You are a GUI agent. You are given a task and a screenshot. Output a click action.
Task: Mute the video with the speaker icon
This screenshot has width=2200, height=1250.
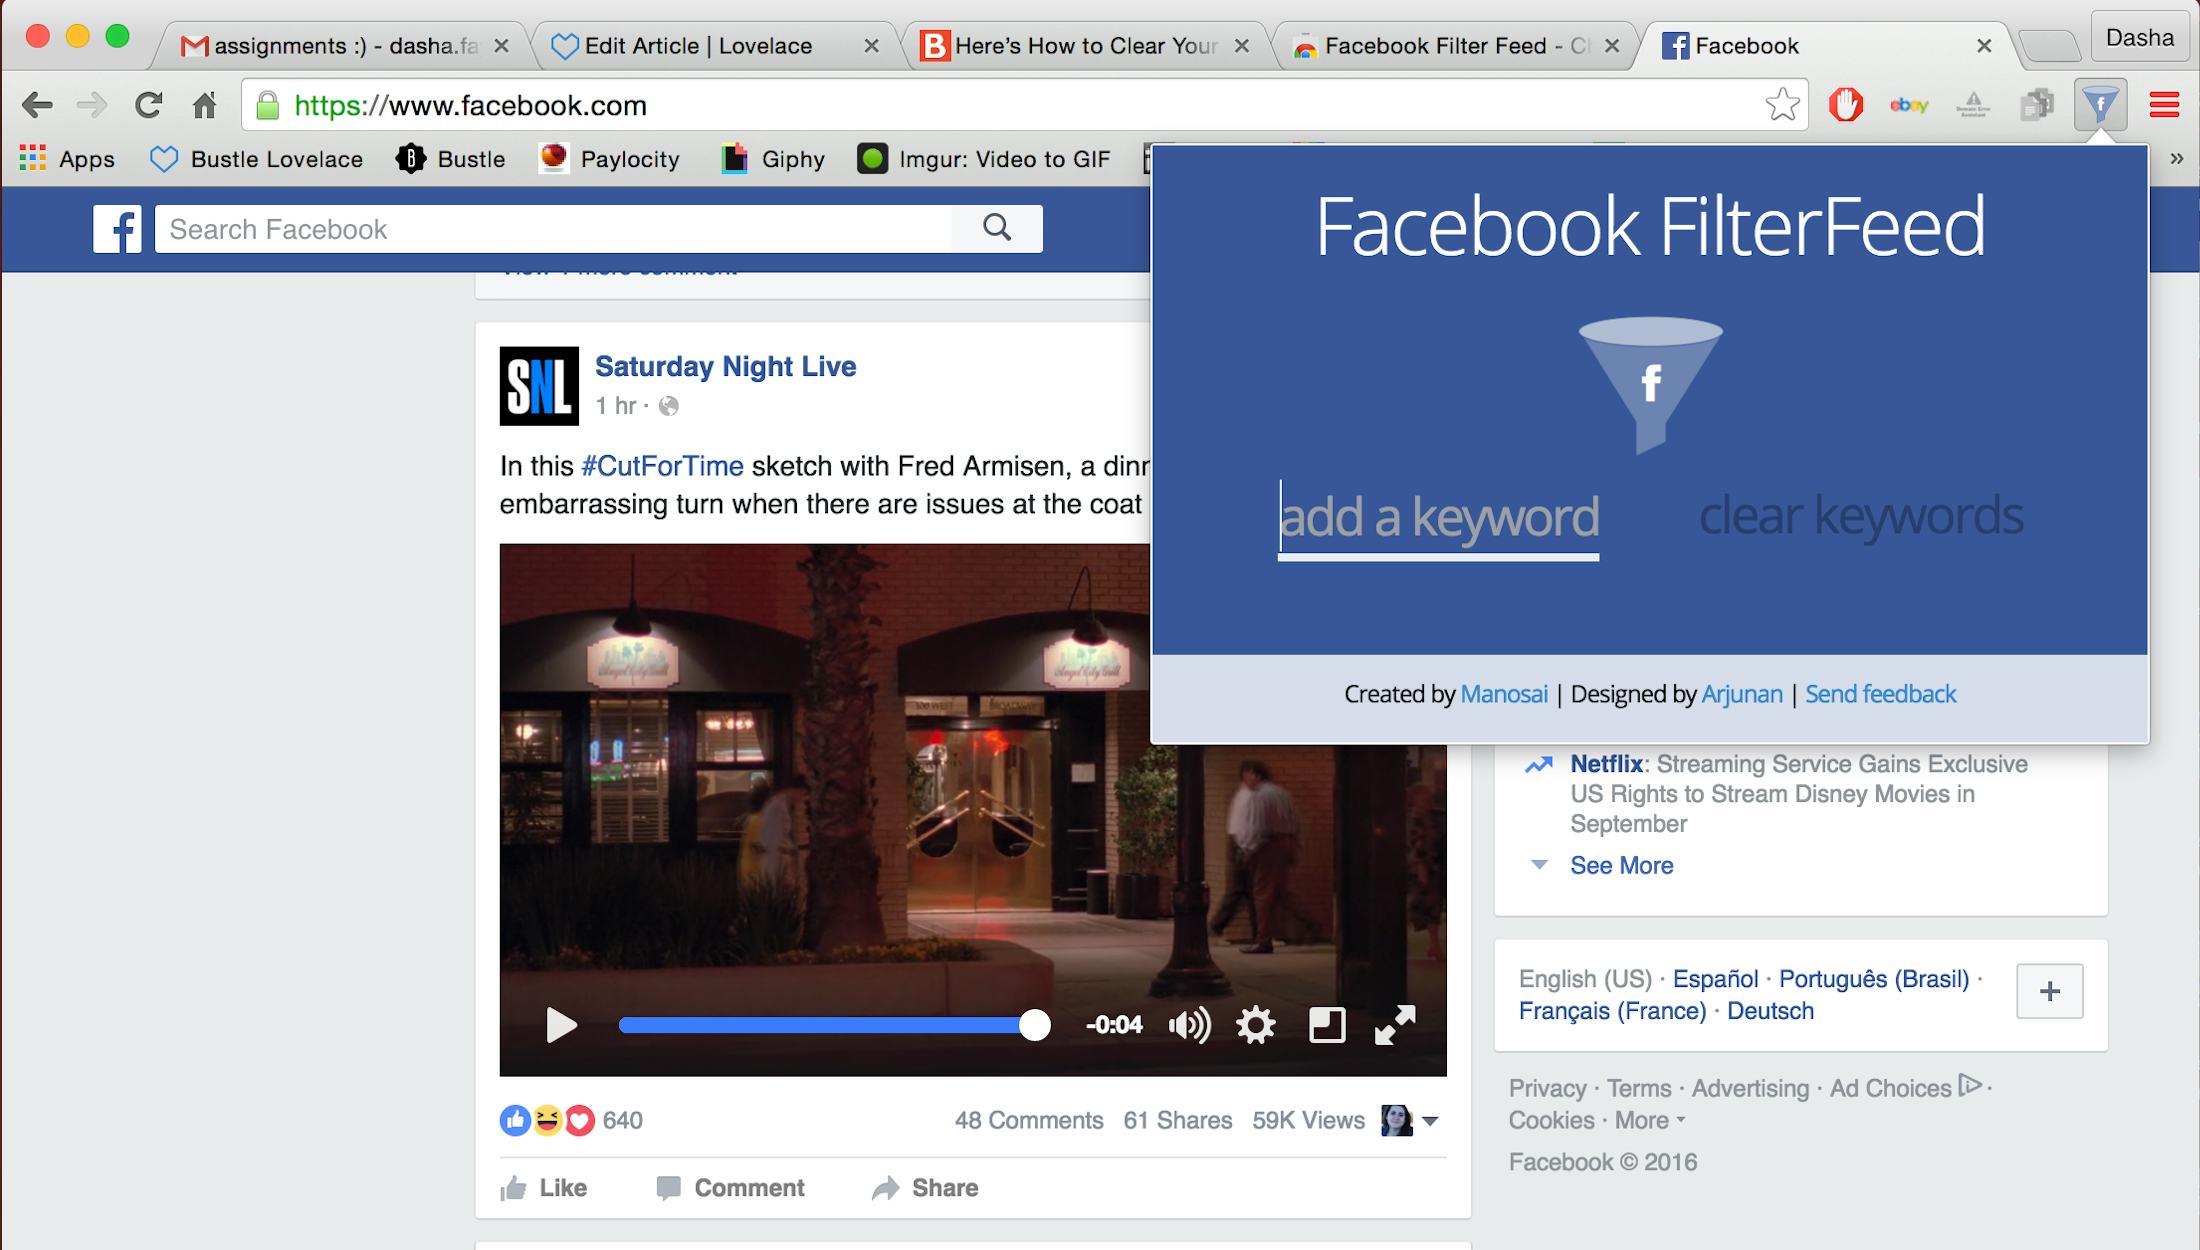coord(1188,1025)
